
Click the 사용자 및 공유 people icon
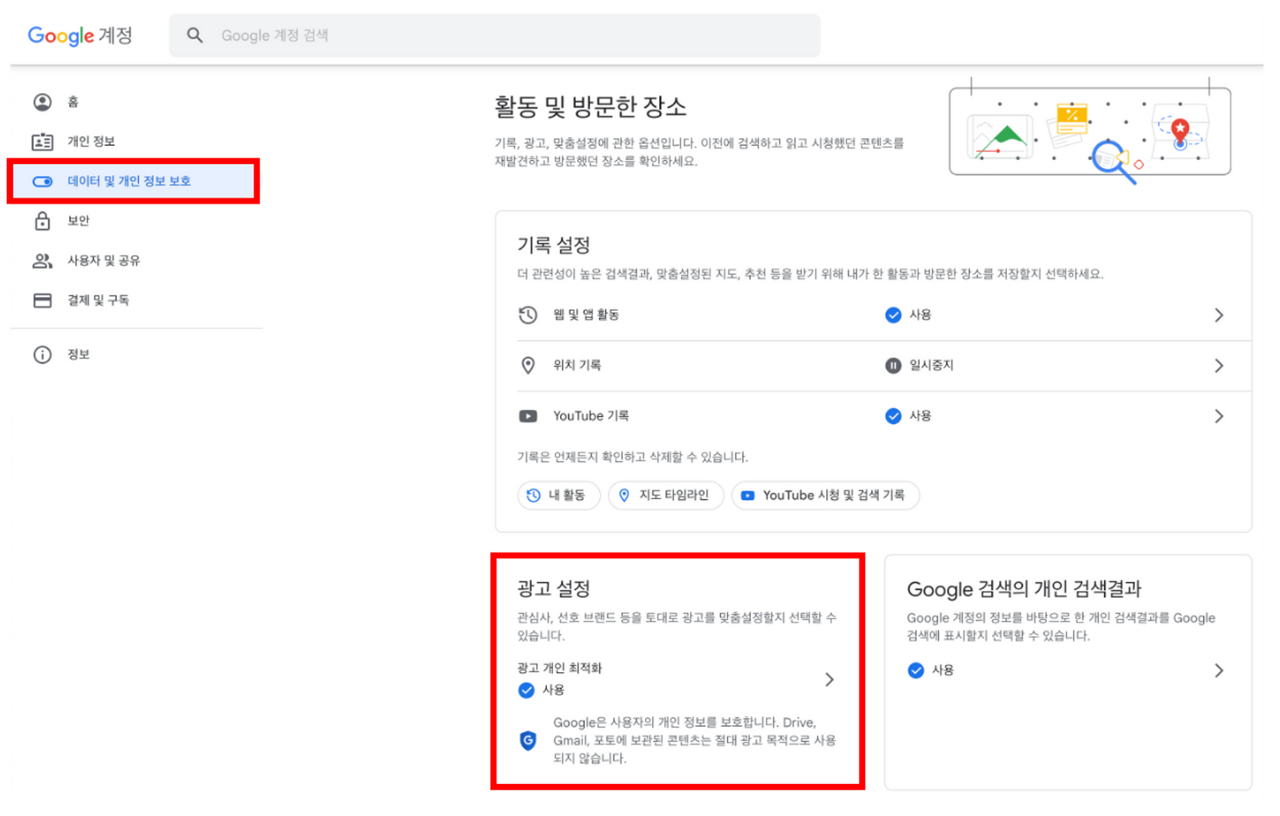point(42,261)
